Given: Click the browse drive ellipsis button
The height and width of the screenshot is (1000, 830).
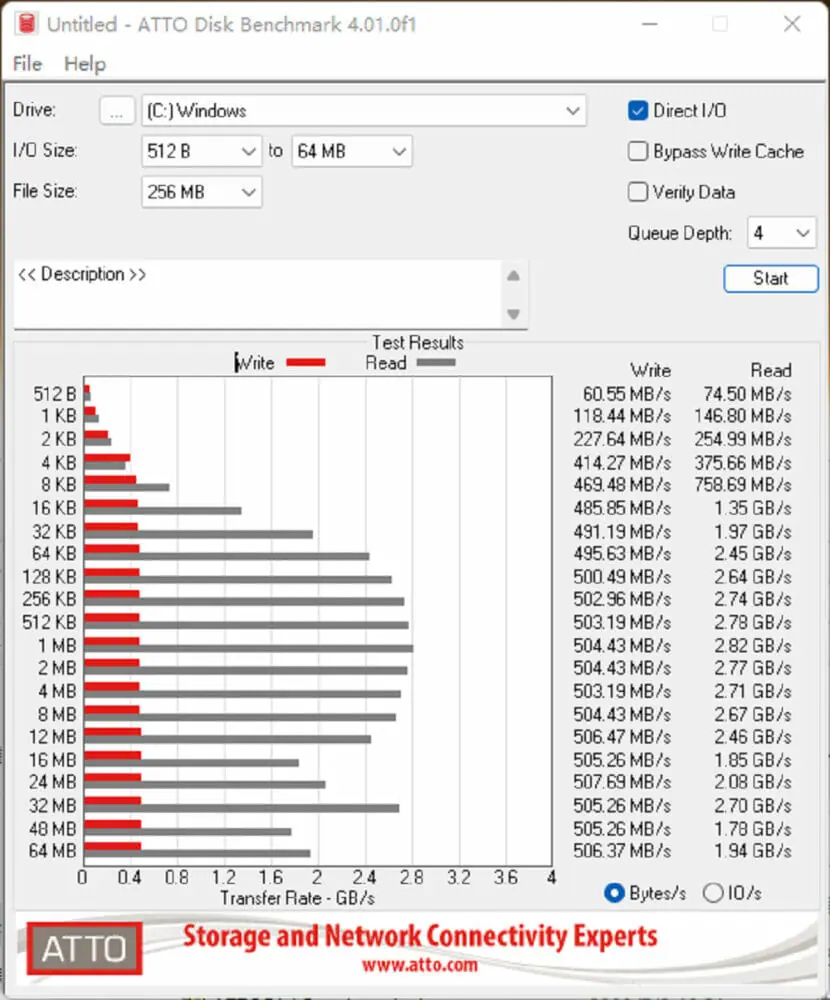Looking at the screenshot, I should [x=117, y=111].
